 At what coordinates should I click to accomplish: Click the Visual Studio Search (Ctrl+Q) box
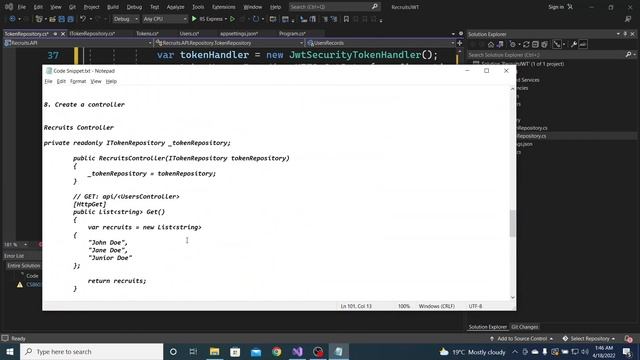pyautogui.click(x=334, y=7)
